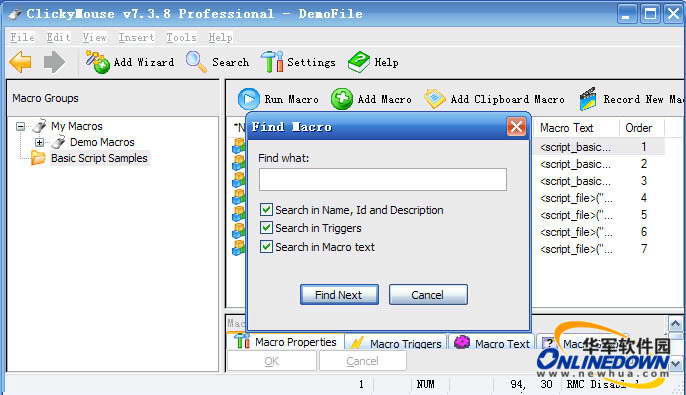The height and width of the screenshot is (395, 686).
Task: Click the Macro Text purple icon
Action: [462, 342]
